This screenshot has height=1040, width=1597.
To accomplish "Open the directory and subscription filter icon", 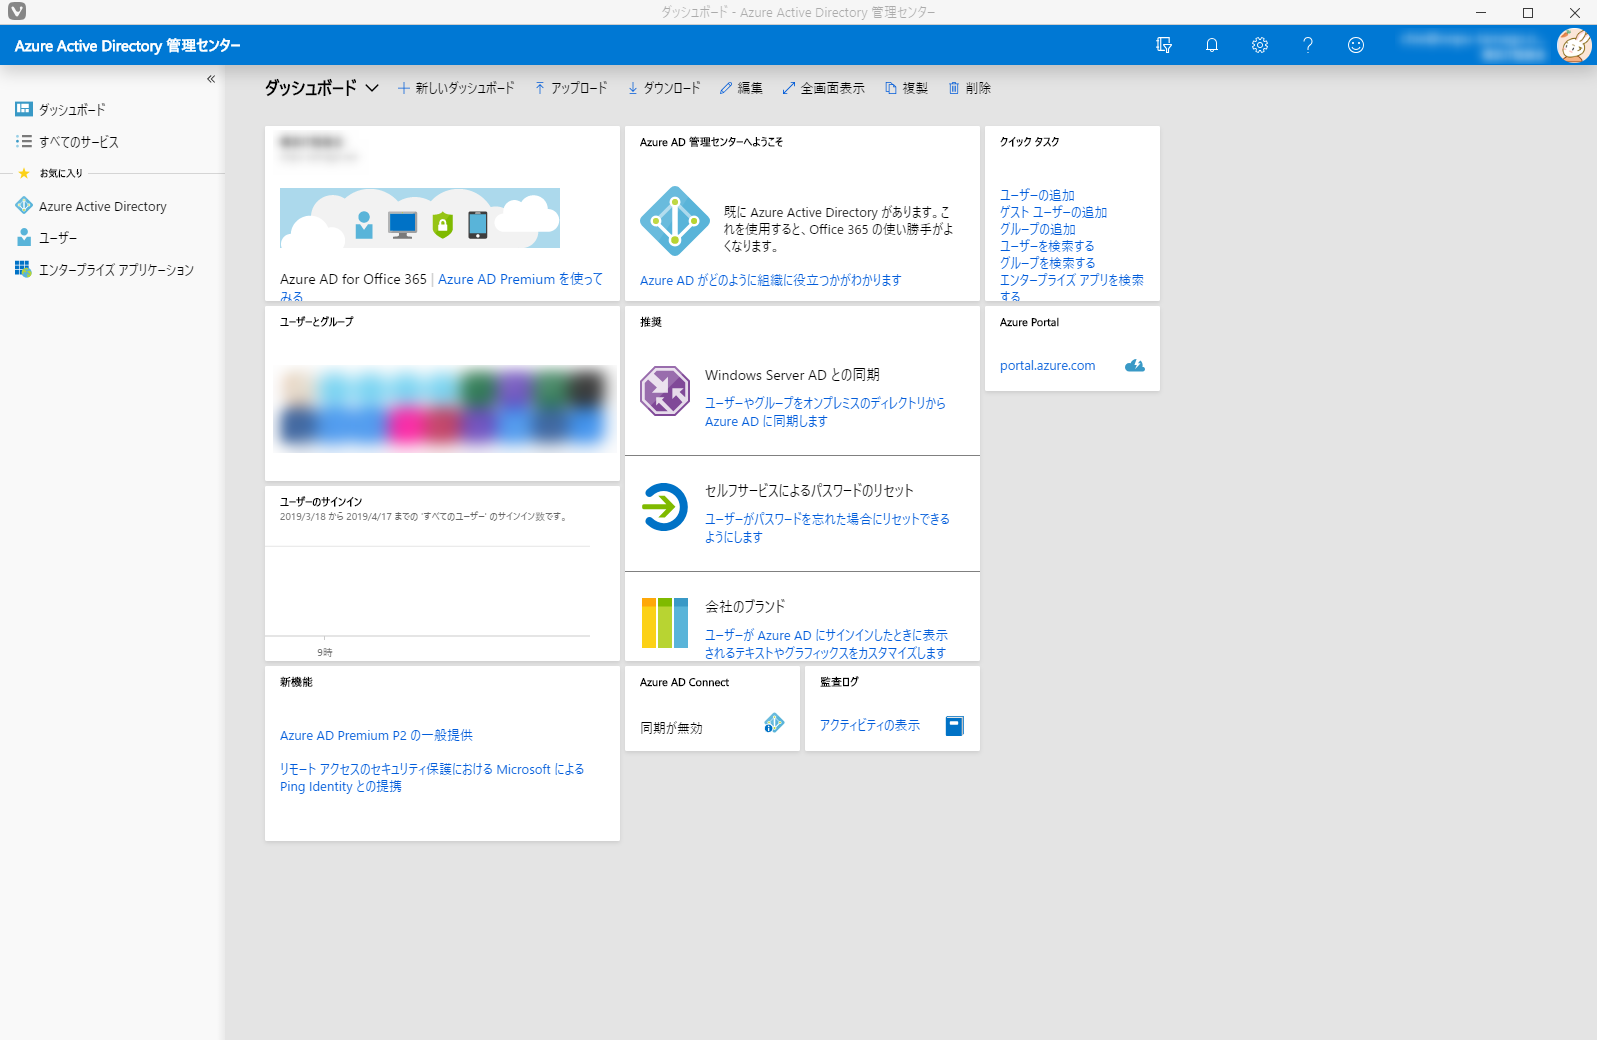I will tap(1163, 45).
